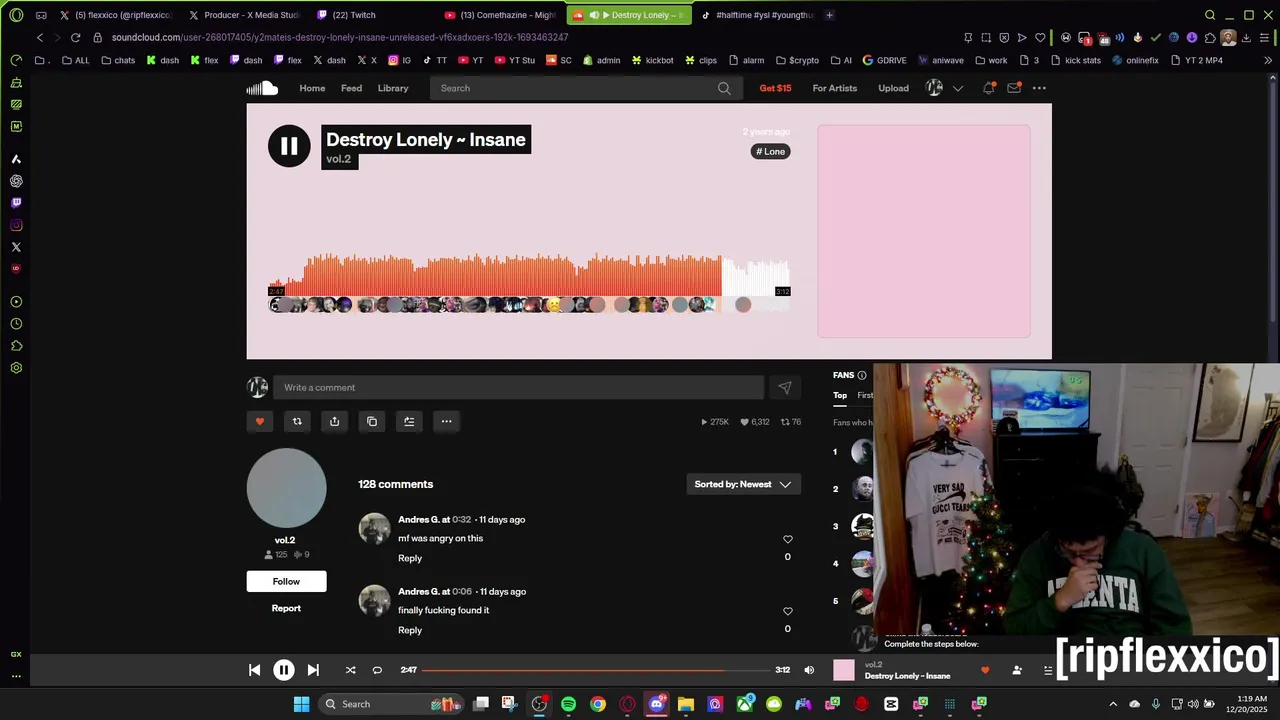This screenshot has height=720, width=1280.
Task: Open the Library page in SoundCloud nav
Action: click(x=393, y=88)
